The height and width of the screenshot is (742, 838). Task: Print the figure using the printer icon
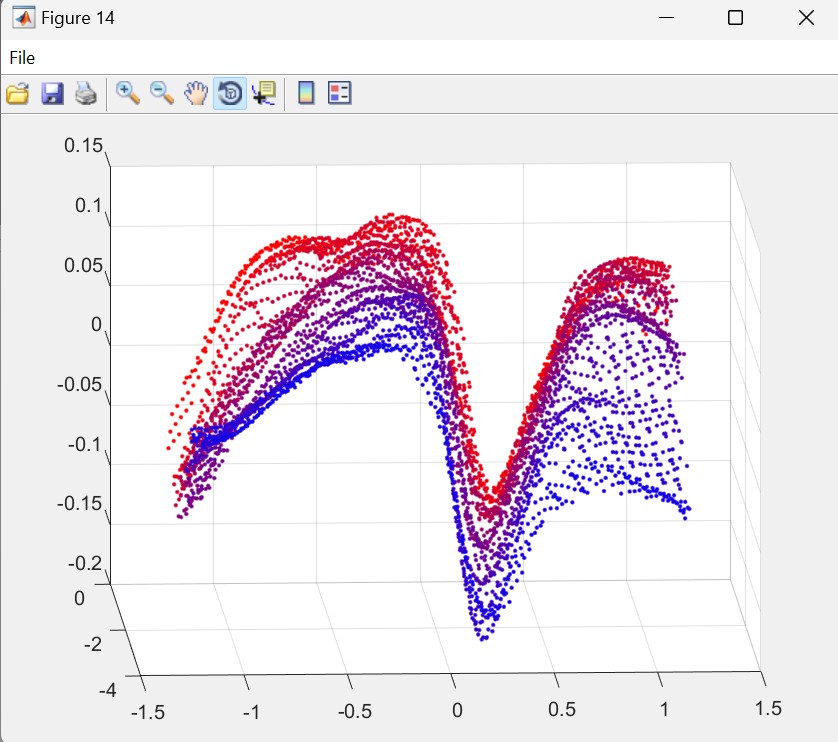pos(86,94)
